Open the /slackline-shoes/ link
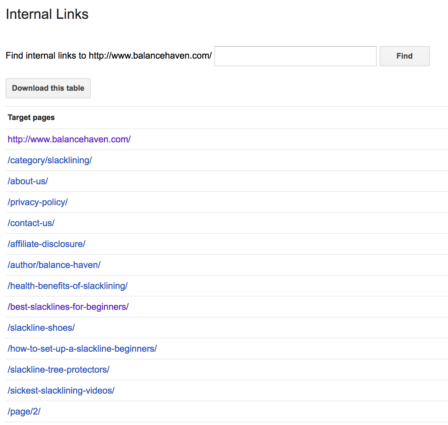This screenshot has width=448, height=425. (41, 328)
